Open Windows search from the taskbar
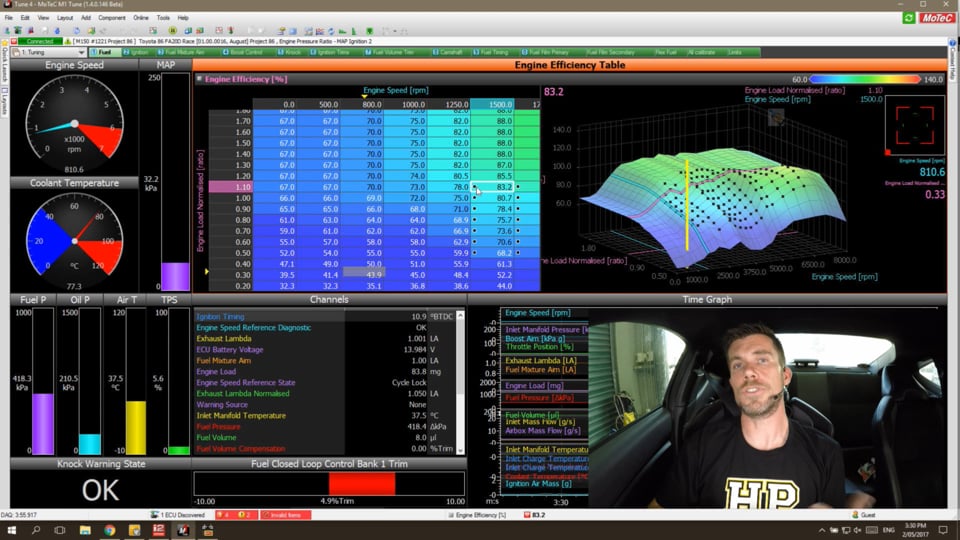Image resolution: width=960 pixels, height=540 pixels. coord(36,530)
